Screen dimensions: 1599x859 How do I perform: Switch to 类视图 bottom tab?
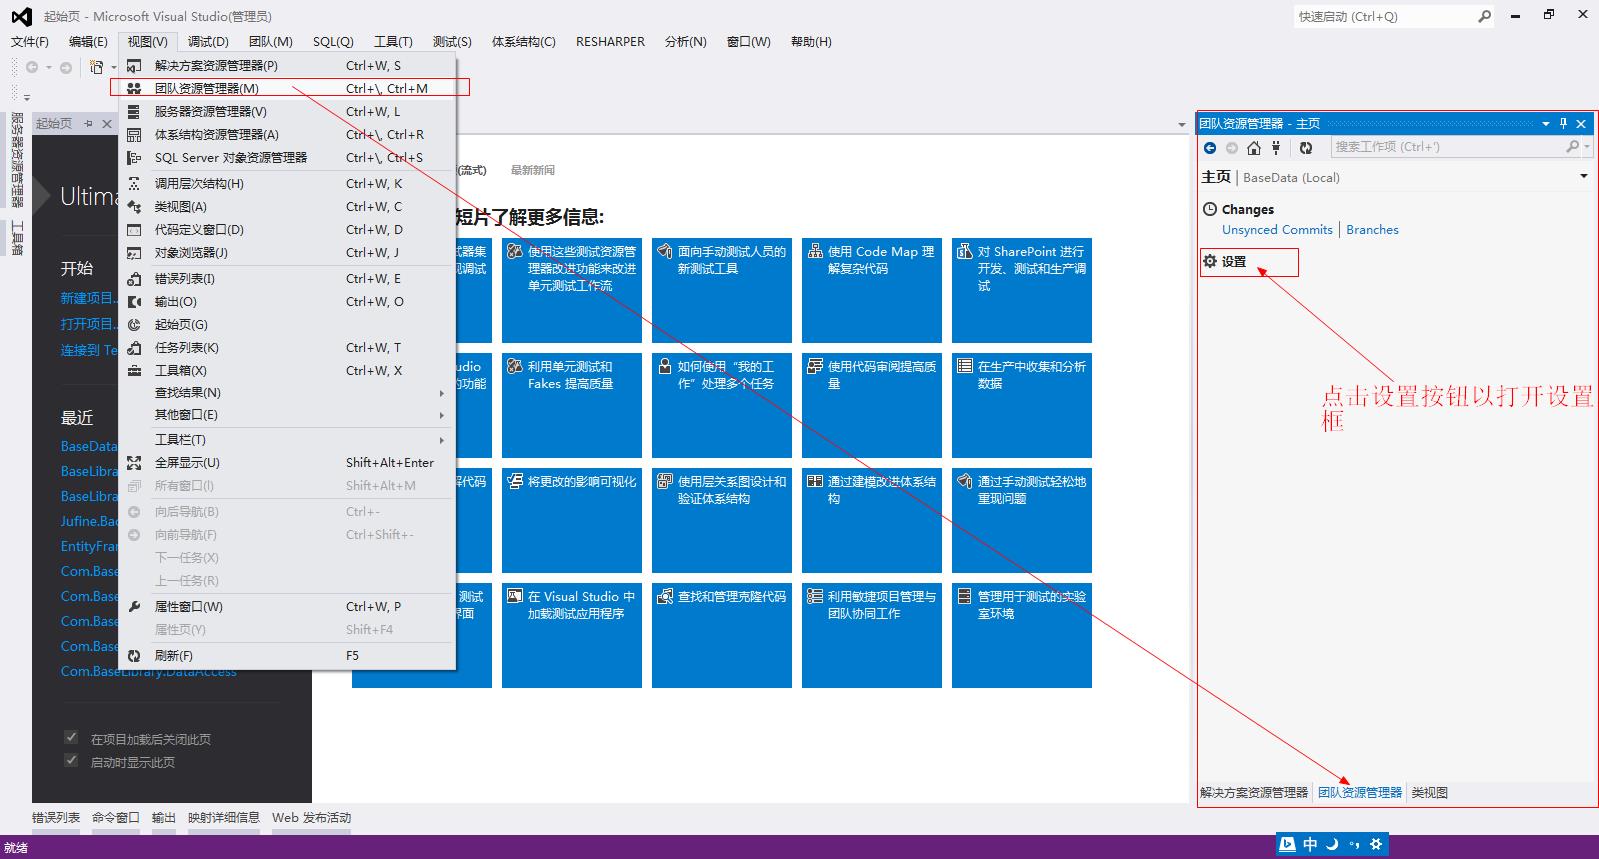pos(1429,792)
